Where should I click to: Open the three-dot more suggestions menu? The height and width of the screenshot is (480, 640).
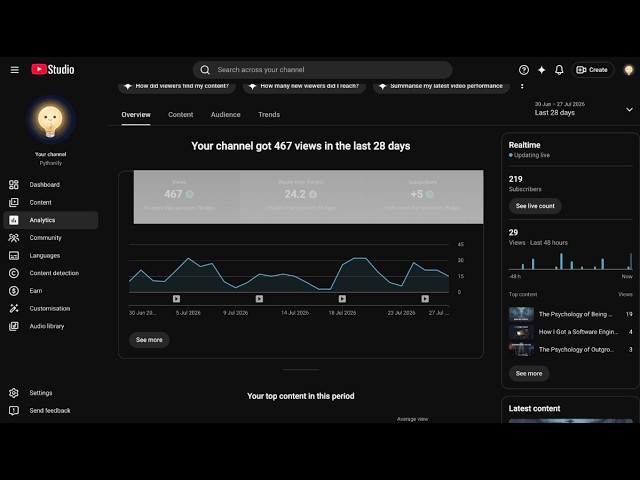[522, 86]
